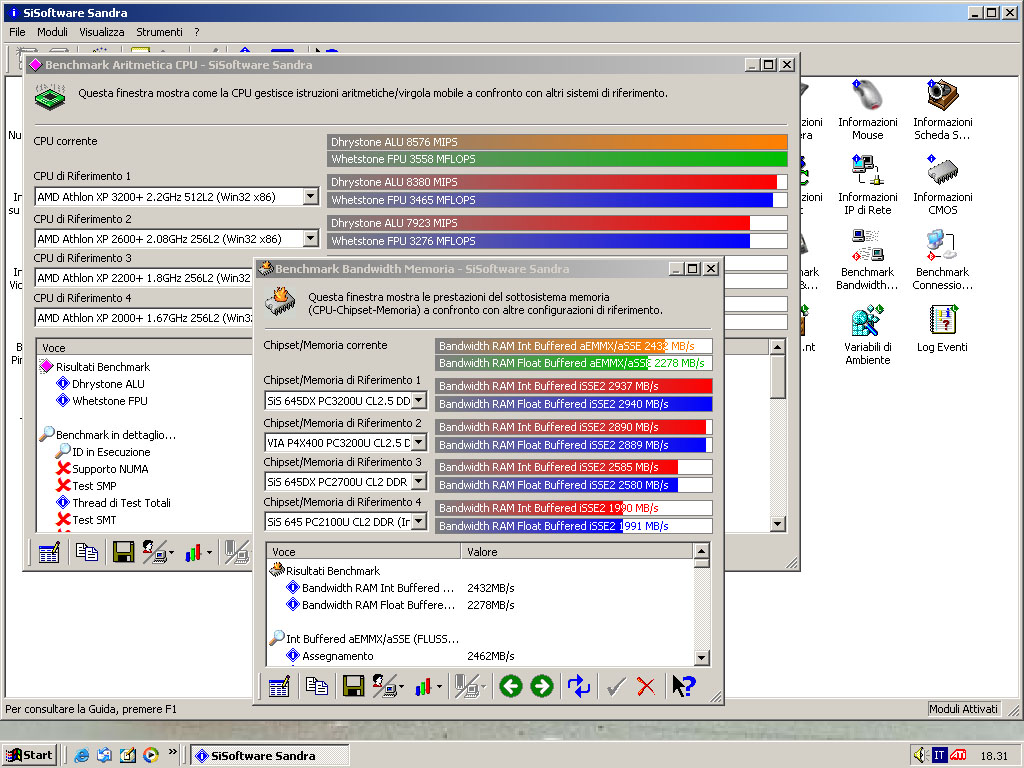Click scroll-down arrow of memory results list
Image resolution: width=1024 pixels, height=768 pixels.
[x=701, y=658]
